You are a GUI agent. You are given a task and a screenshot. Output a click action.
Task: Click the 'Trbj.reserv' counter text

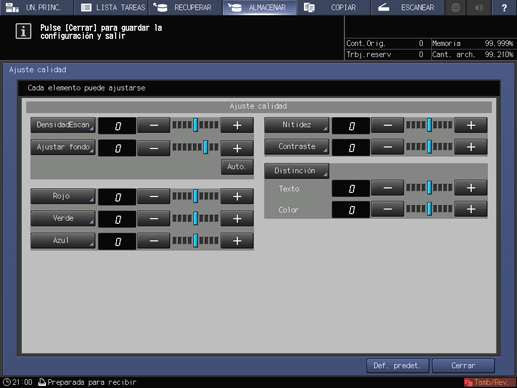pos(369,55)
